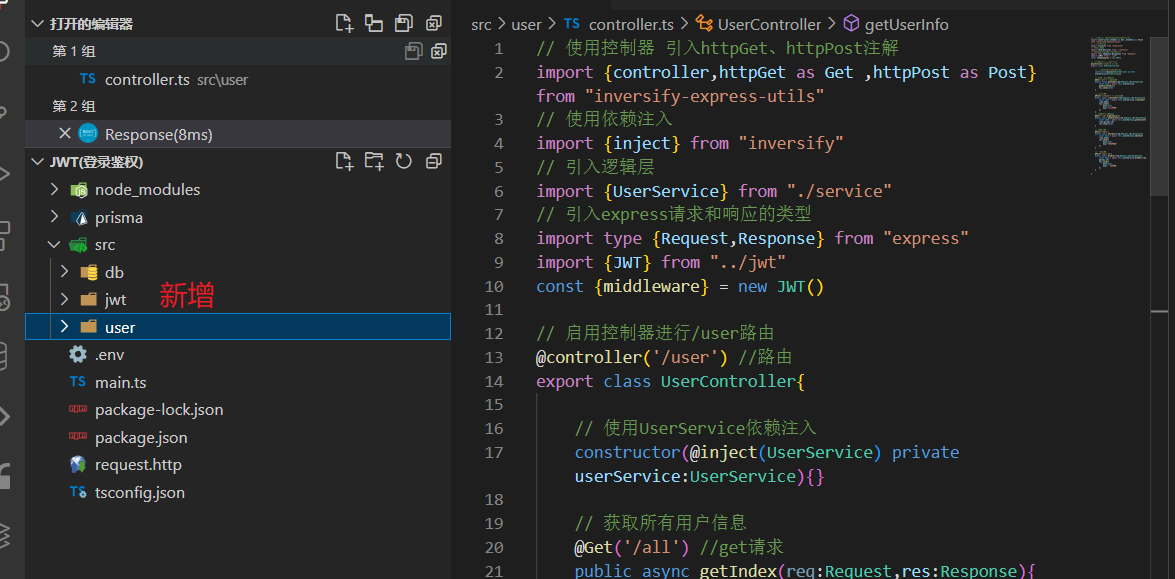Close all editors in open editors header
1175x579 pixels.
pyautogui.click(x=433, y=23)
